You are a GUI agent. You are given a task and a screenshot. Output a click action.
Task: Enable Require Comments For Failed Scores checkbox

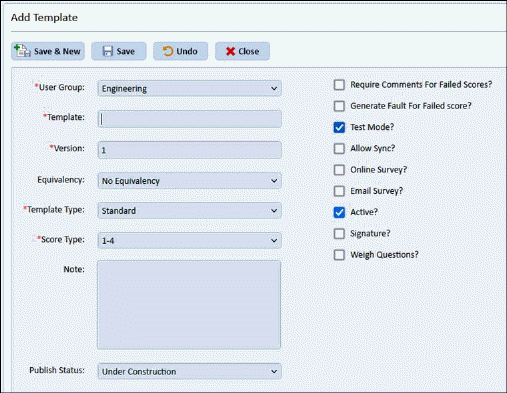point(339,85)
